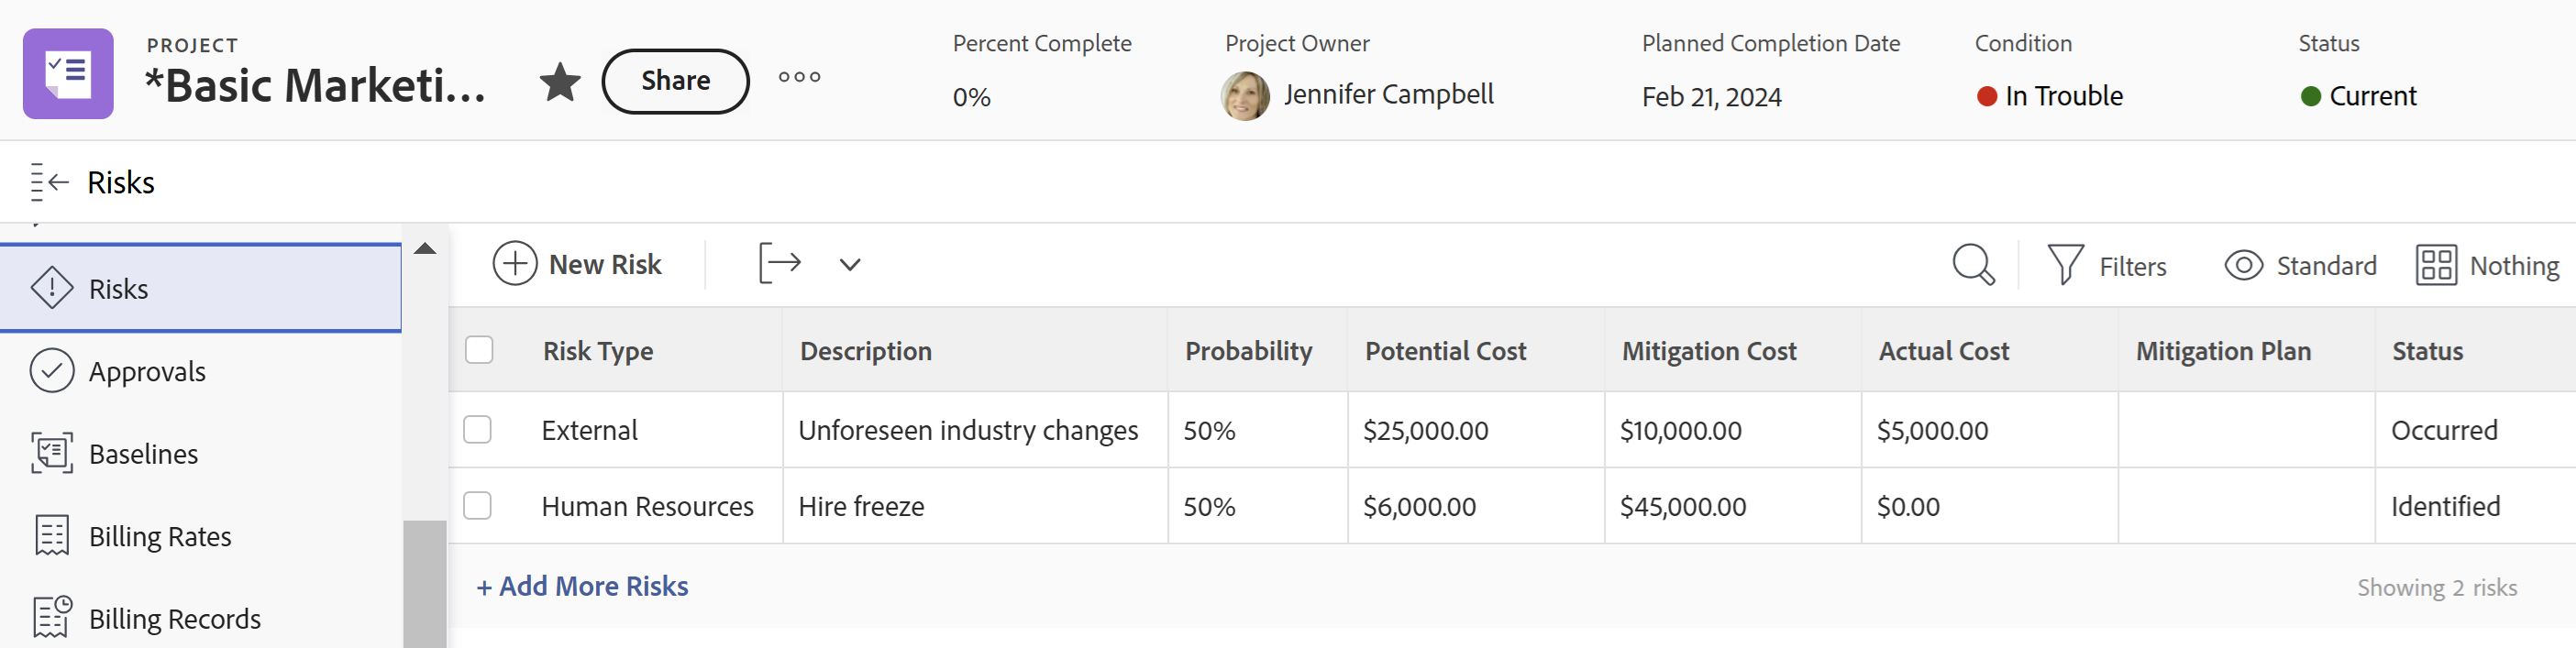Open the Status Current dropdown

click(x=2359, y=96)
